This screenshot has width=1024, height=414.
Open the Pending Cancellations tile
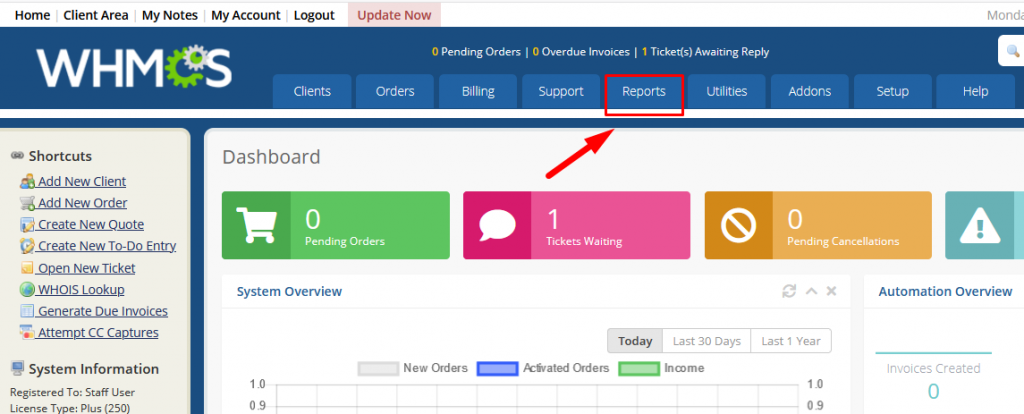tap(818, 225)
